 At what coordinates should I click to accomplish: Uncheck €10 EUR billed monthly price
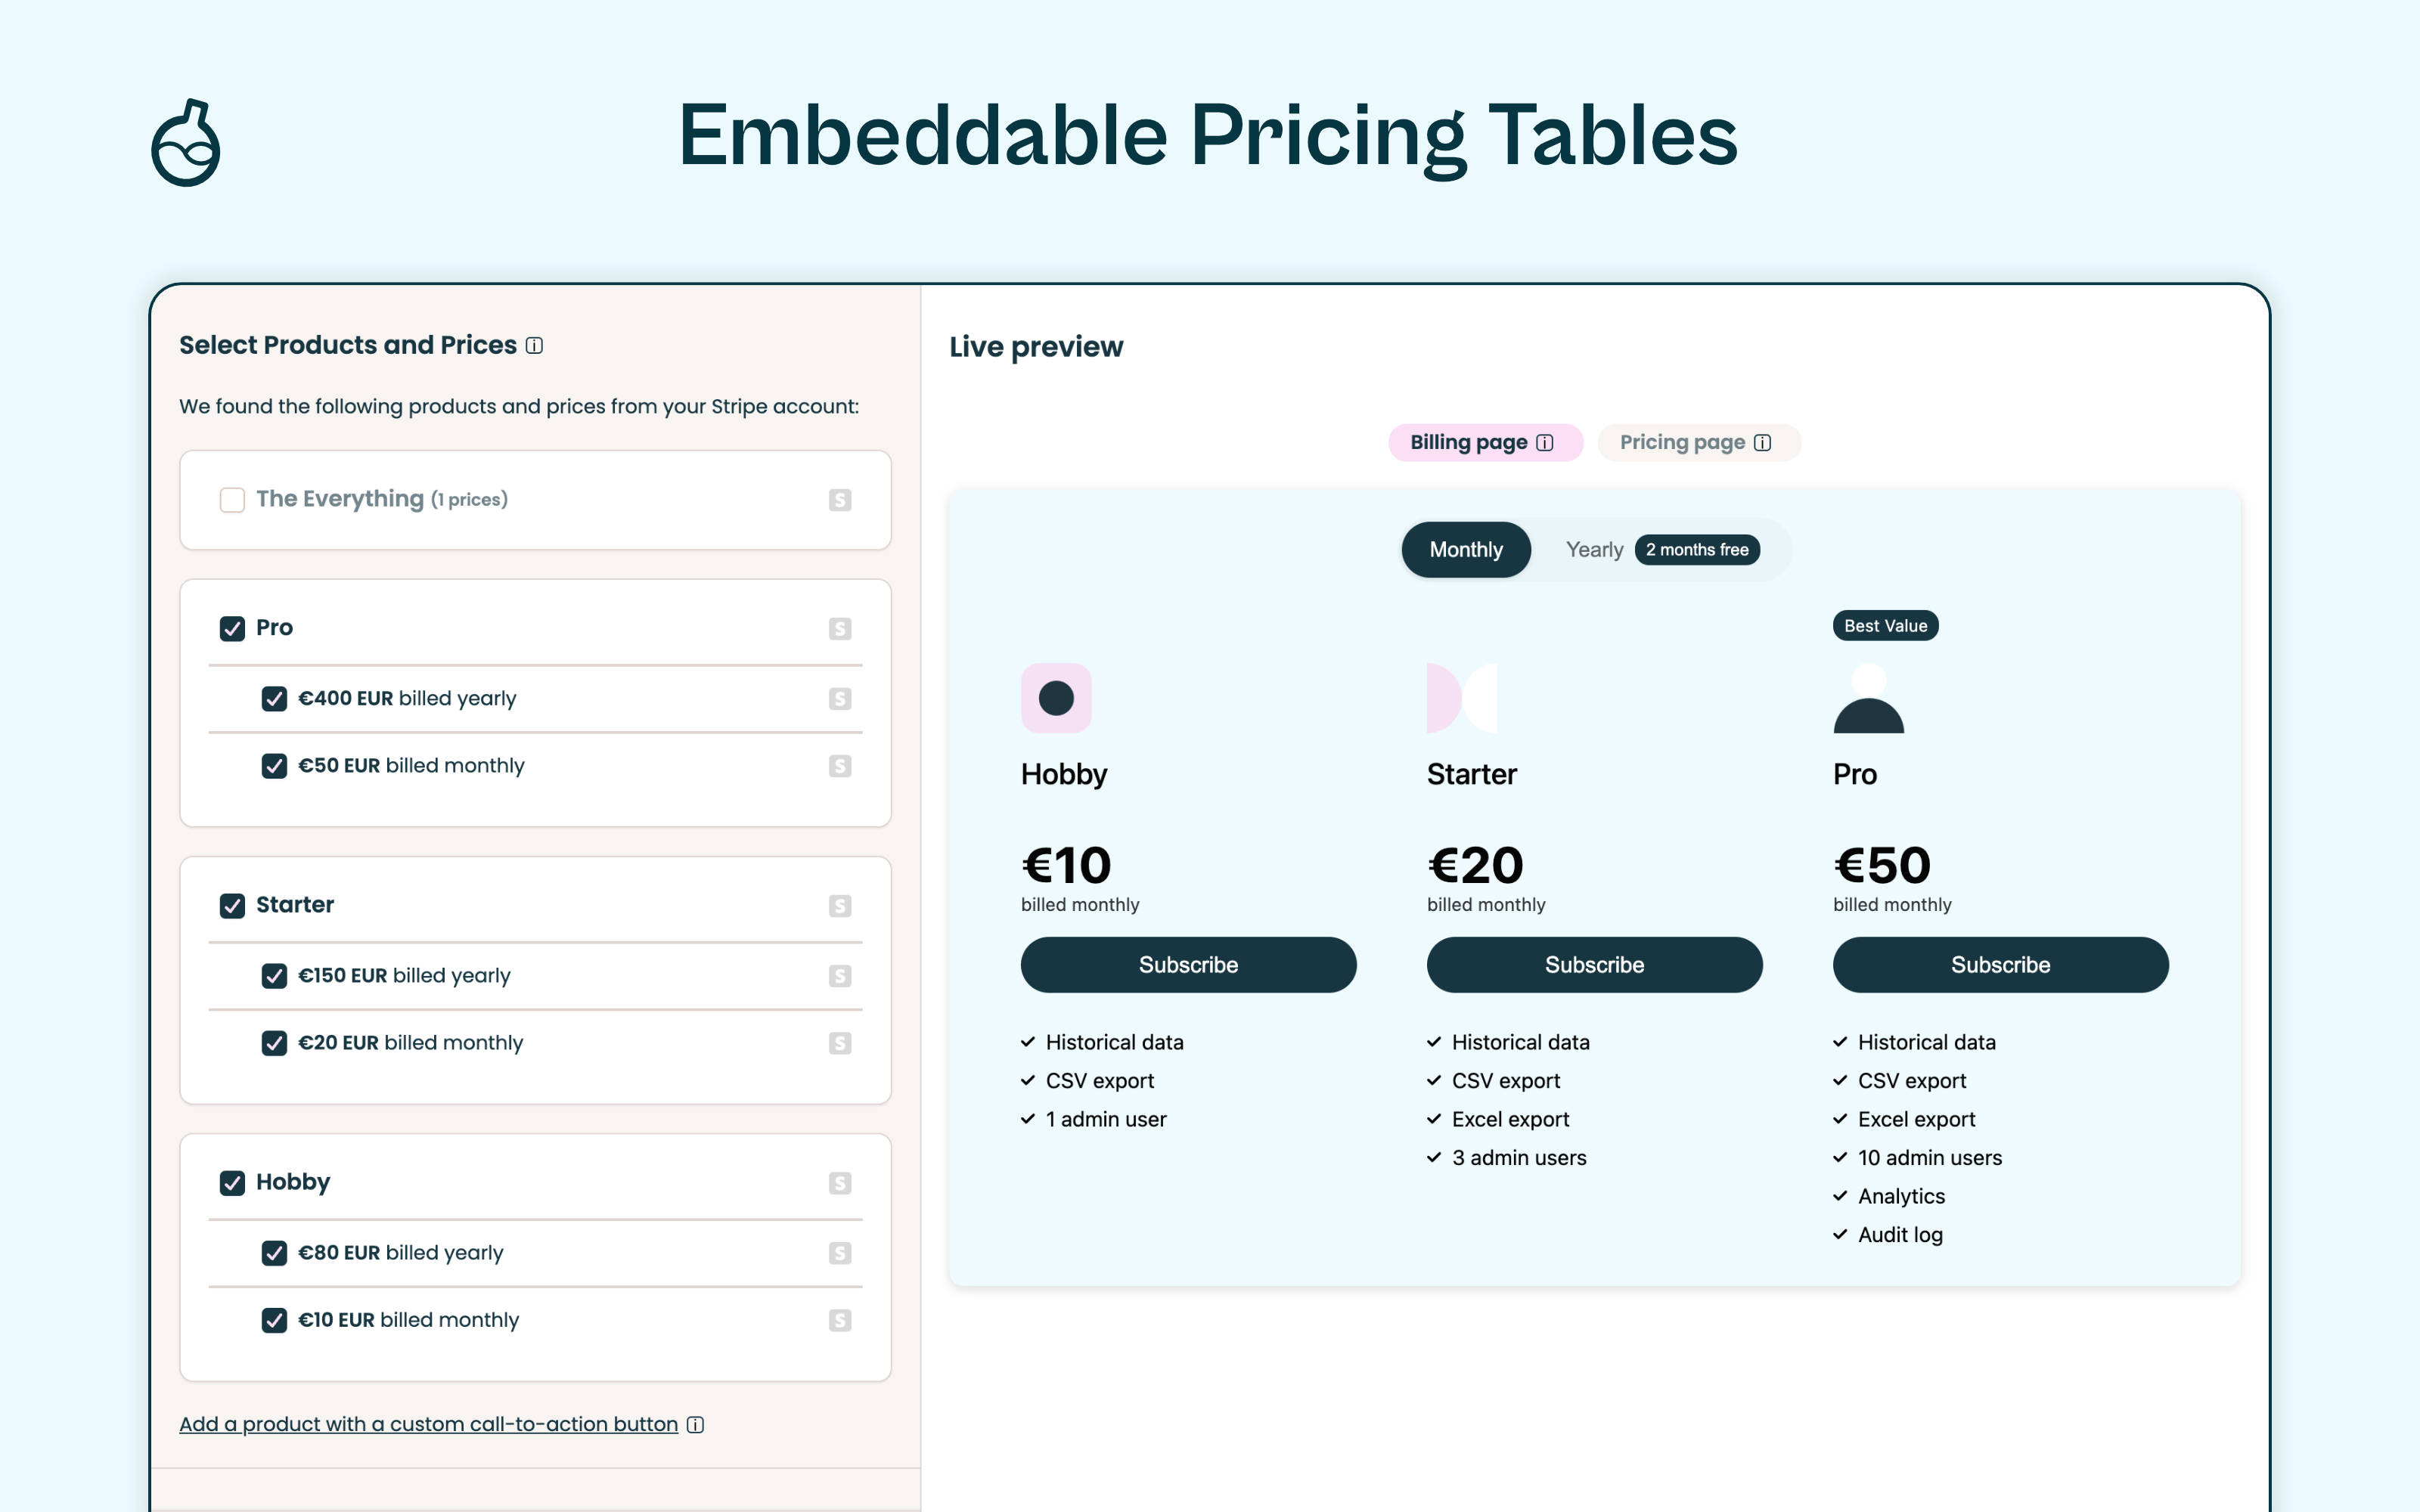point(274,1320)
